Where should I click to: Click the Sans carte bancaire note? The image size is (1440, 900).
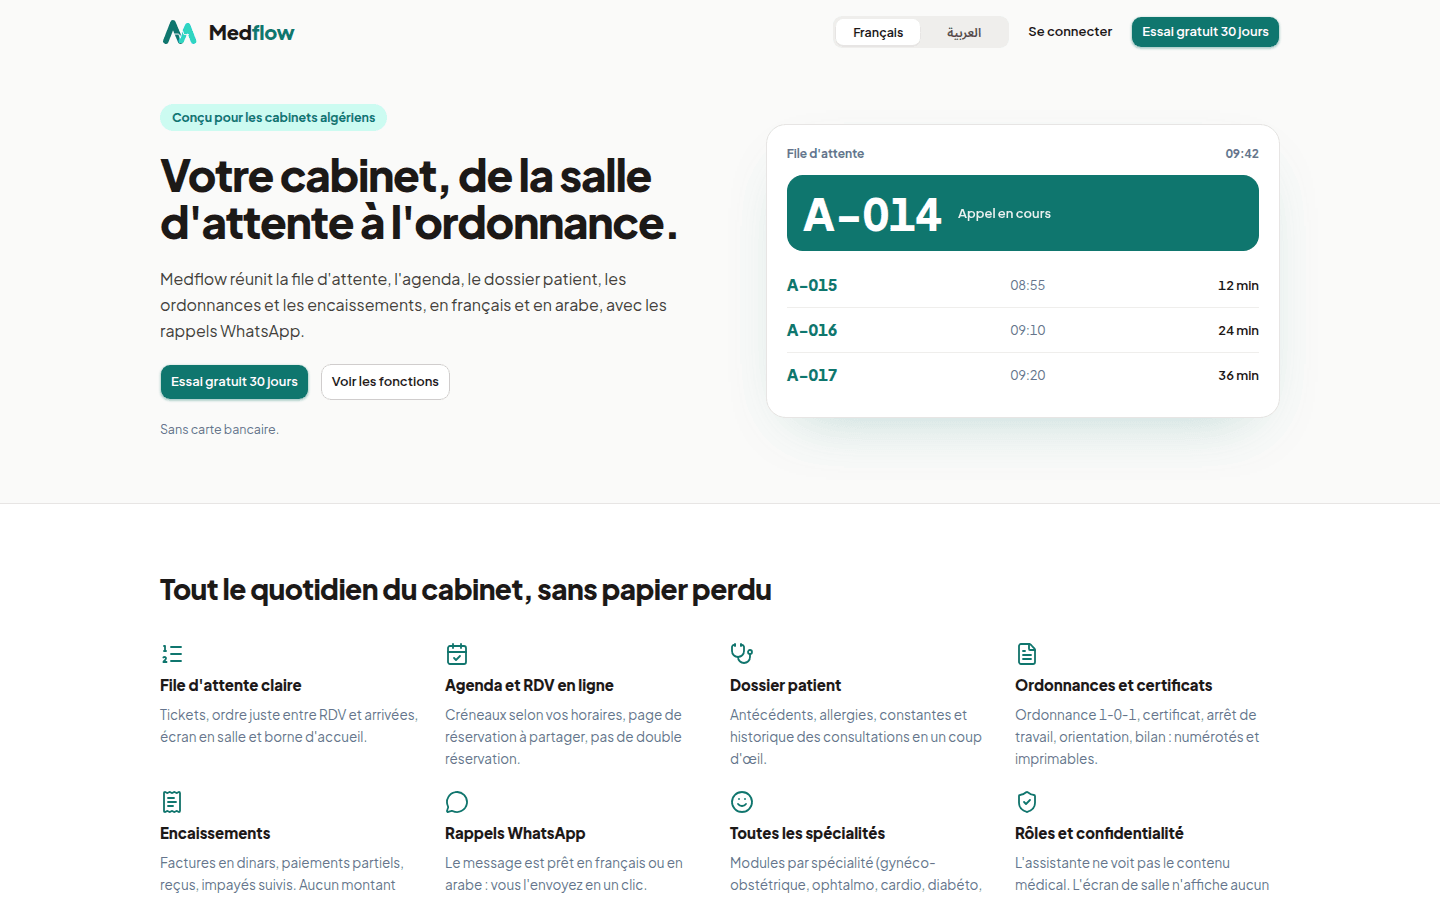pos(219,429)
